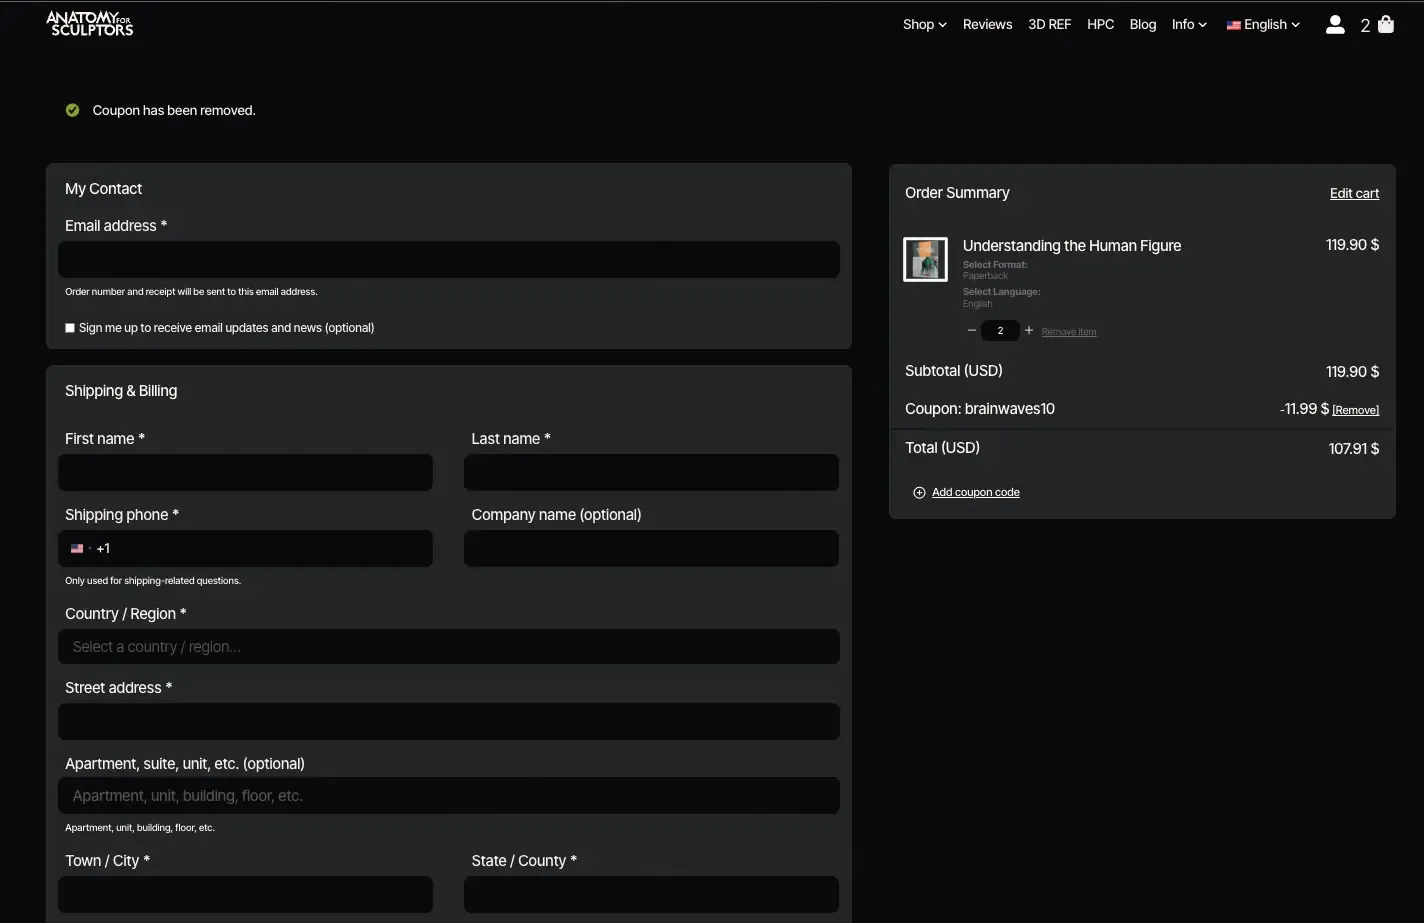Viewport: 1424px width, 923px height.
Task: Go to the Reviews page
Action: pyautogui.click(x=987, y=24)
